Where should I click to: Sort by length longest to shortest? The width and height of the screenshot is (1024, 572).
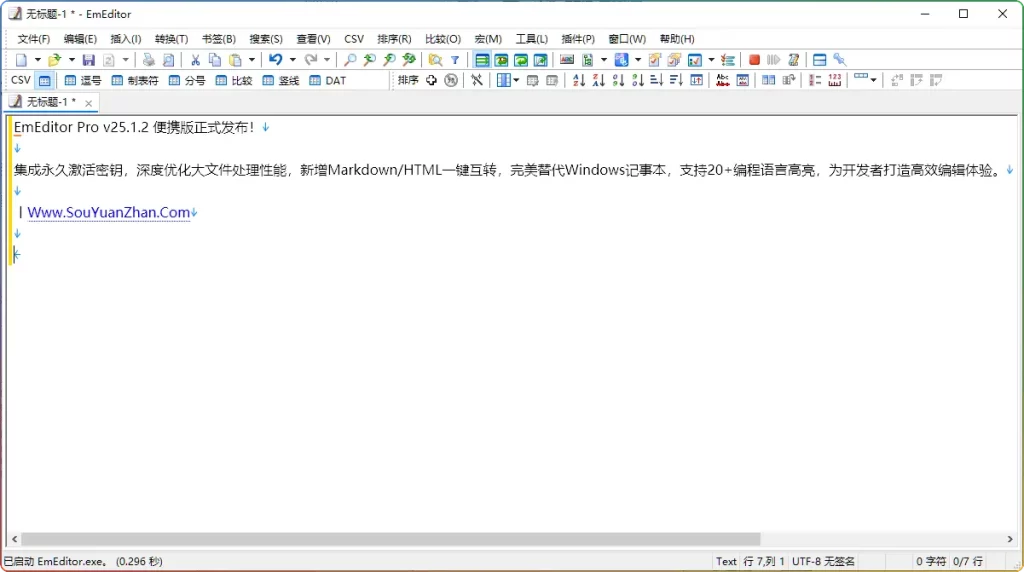677,80
